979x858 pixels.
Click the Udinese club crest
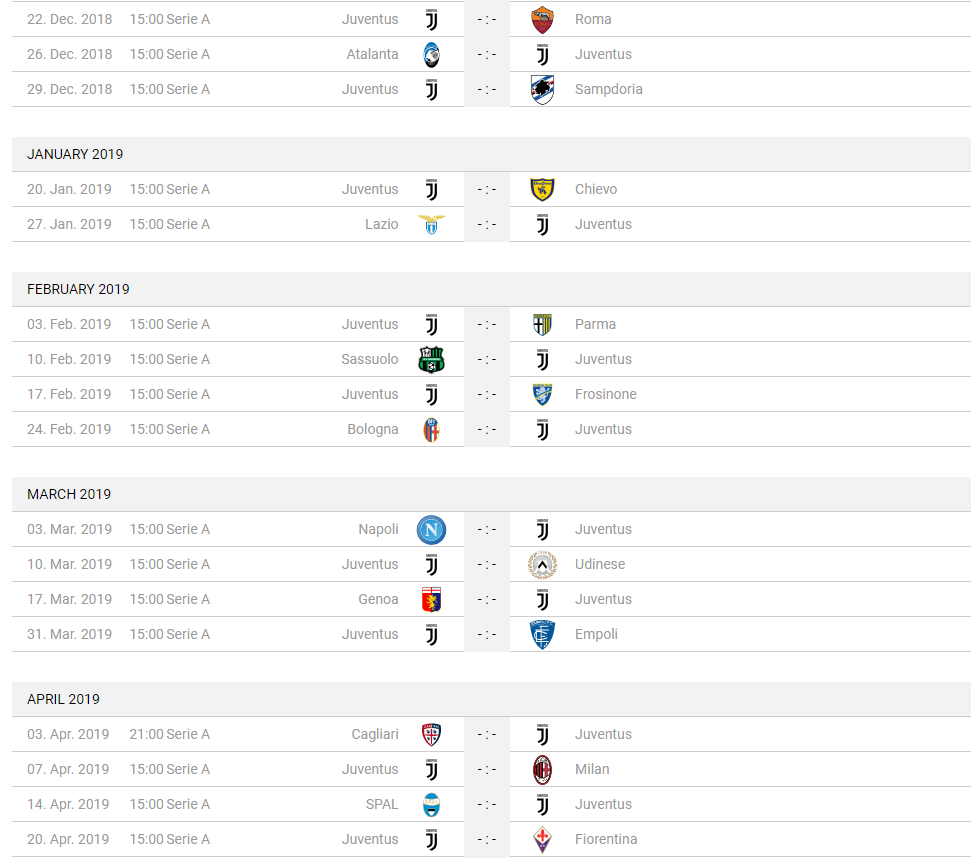click(542, 565)
